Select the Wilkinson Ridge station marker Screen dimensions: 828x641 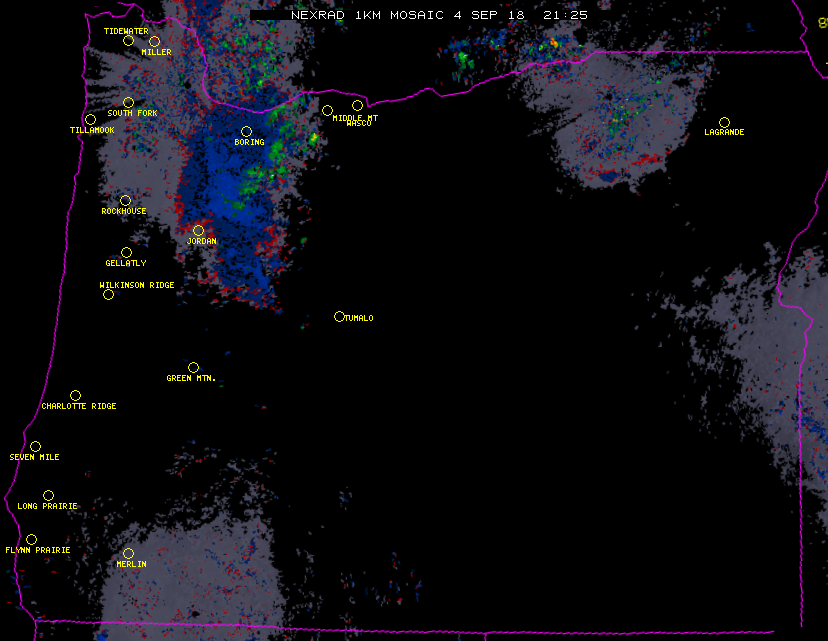[x=108, y=294]
